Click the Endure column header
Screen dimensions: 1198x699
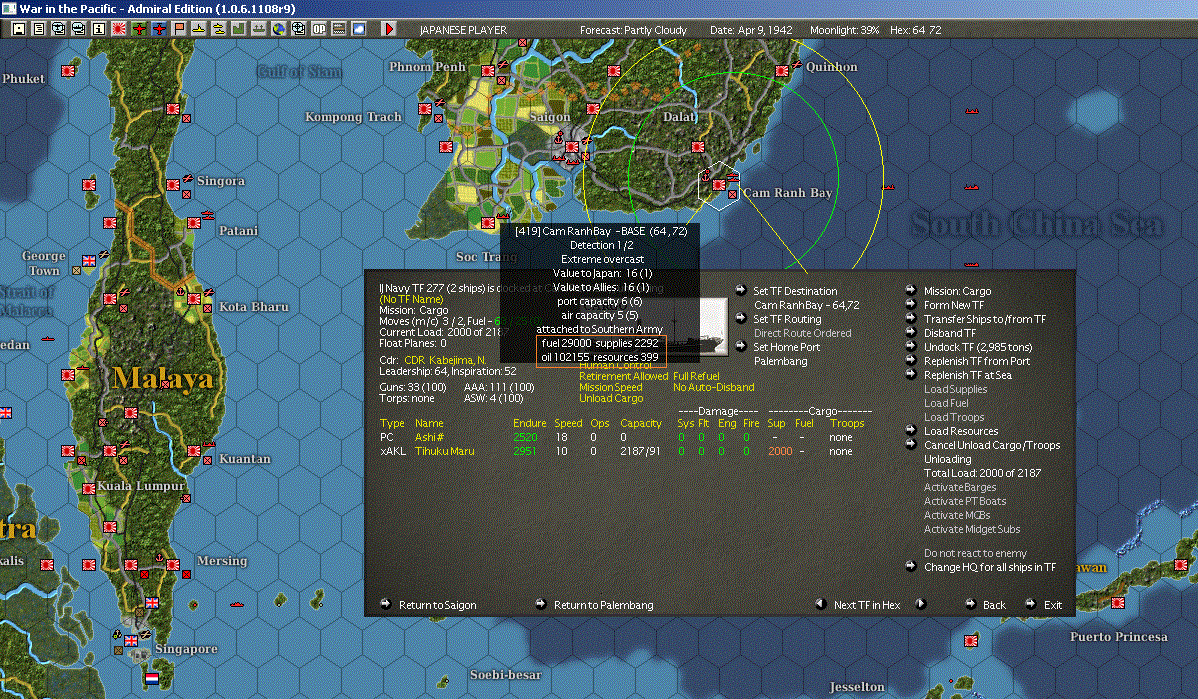(529, 423)
